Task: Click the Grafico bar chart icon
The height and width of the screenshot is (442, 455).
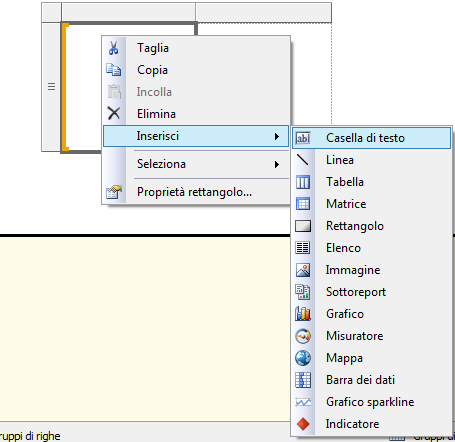Action: [x=303, y=314]
